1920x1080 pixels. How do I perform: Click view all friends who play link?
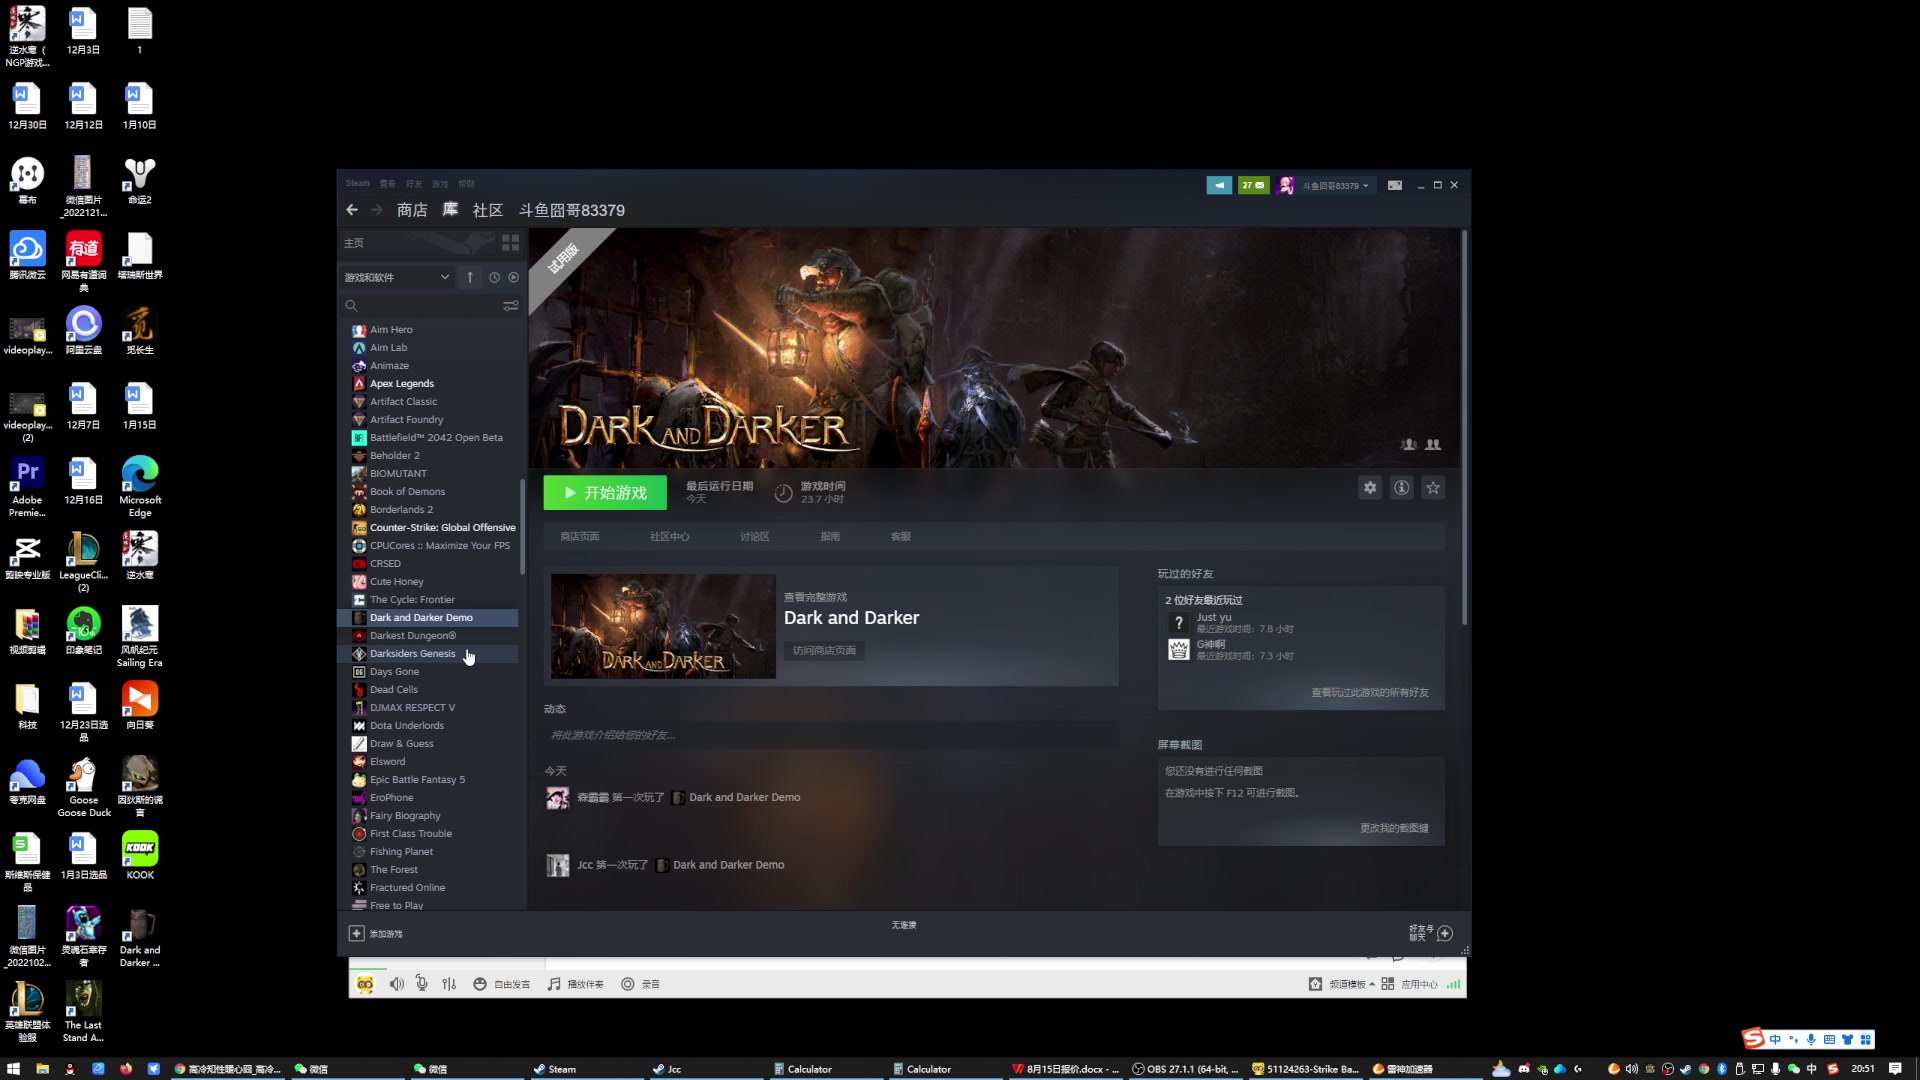[1370, 692]
